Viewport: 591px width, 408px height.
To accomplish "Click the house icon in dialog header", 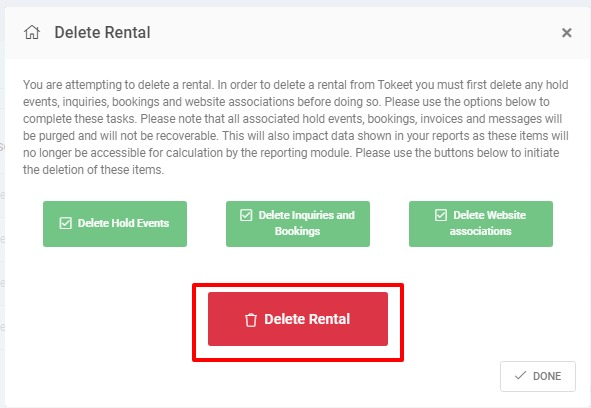I will click(x=32, y=32).
